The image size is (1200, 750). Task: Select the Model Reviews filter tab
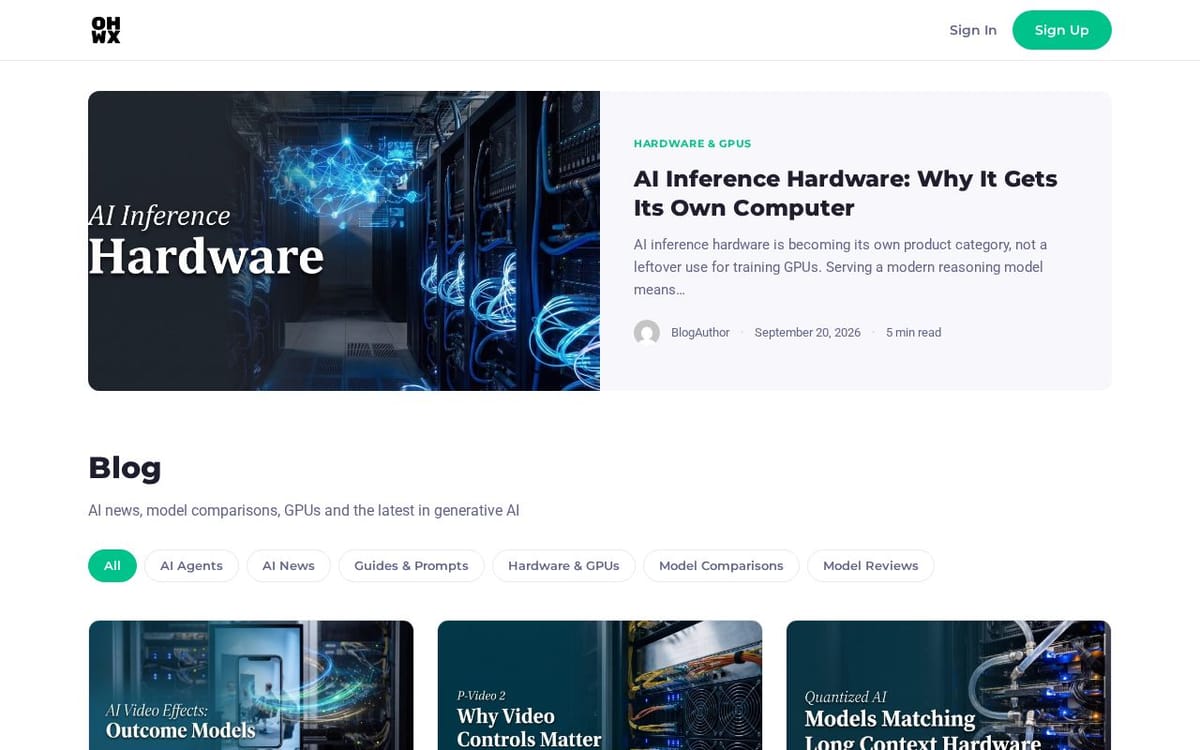coord(870,566)
